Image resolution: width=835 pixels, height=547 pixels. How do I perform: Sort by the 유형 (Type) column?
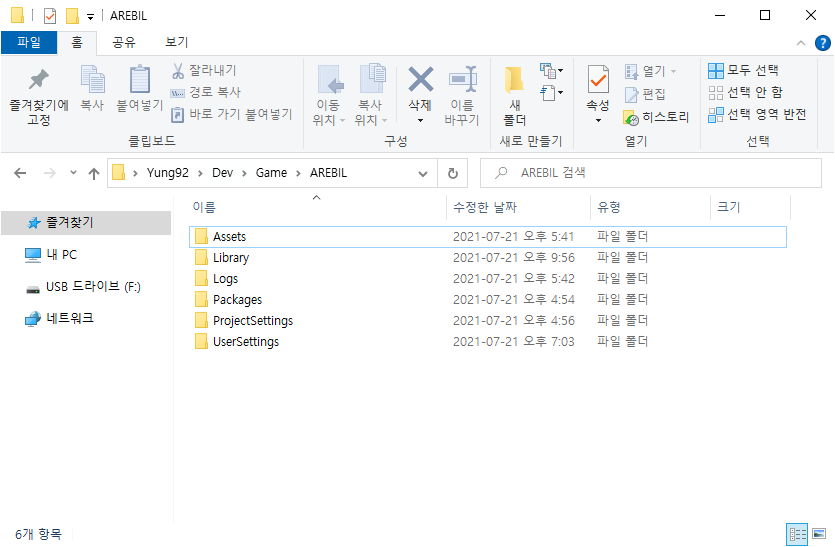coord(650,207)
